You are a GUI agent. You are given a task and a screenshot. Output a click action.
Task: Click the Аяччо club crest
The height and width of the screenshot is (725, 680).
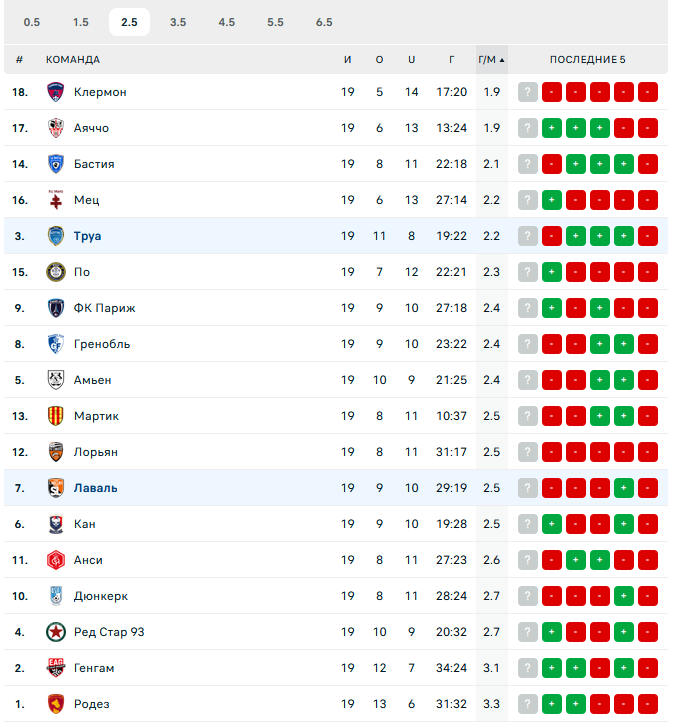tap(56, 128)
